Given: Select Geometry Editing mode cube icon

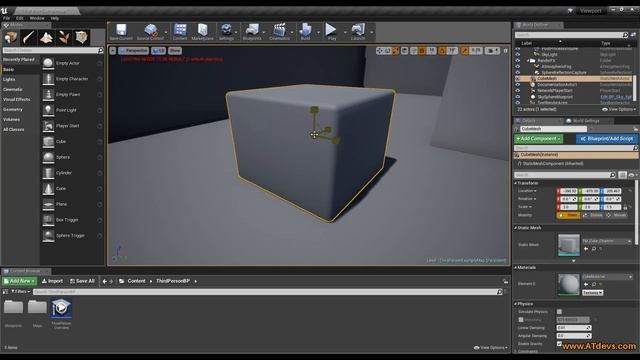Looking at the screenshot, I should (82, 38).
